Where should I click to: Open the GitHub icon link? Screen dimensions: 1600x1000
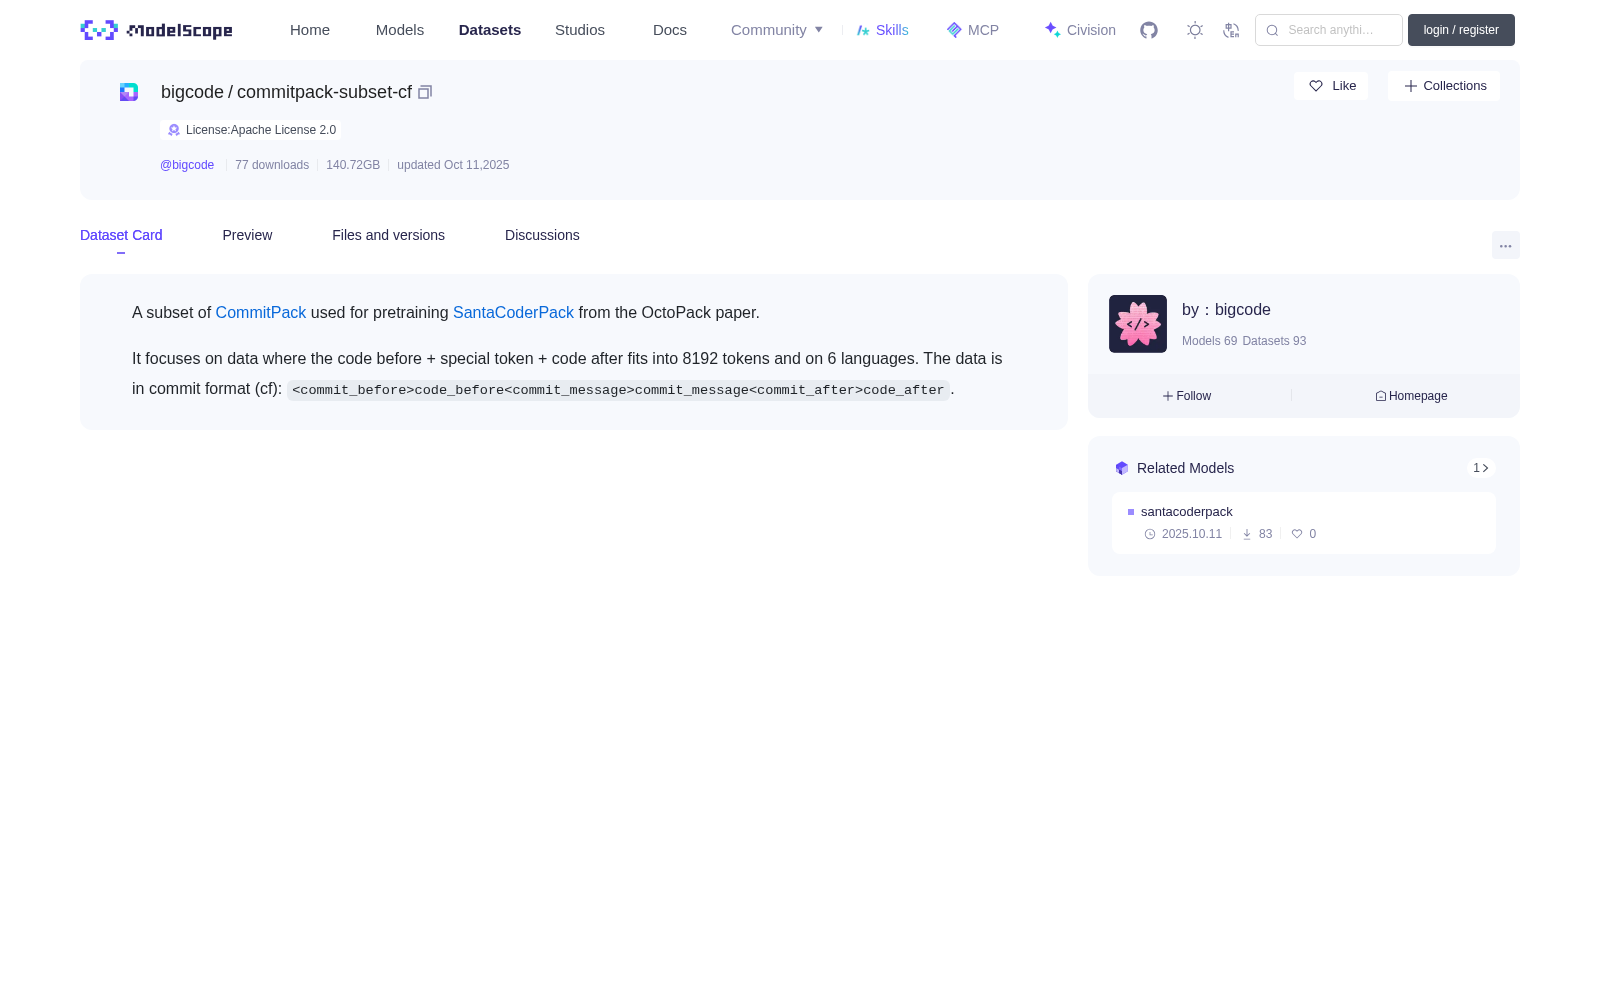[1149, 30]
